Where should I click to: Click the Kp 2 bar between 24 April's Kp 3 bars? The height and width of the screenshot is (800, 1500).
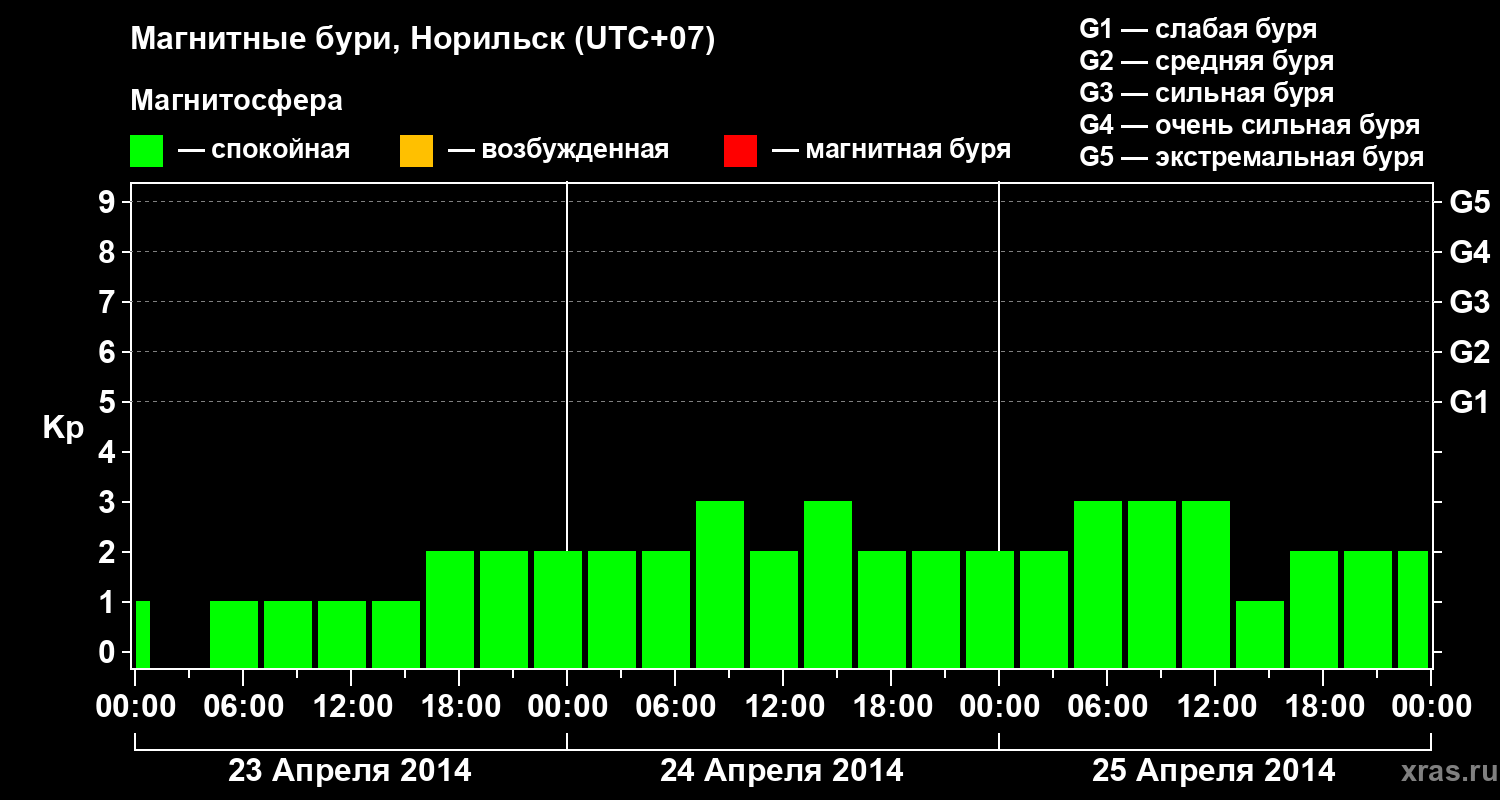point(774,609)
